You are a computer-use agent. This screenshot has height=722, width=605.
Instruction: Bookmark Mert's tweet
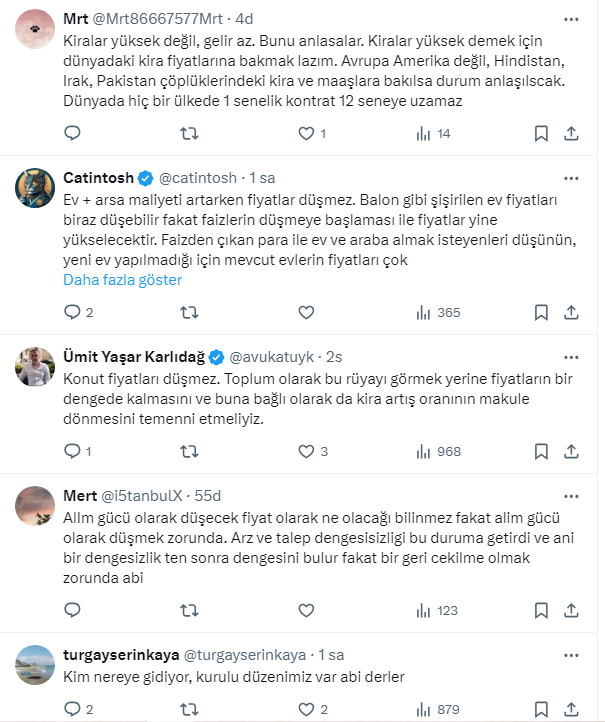[541, 609]
